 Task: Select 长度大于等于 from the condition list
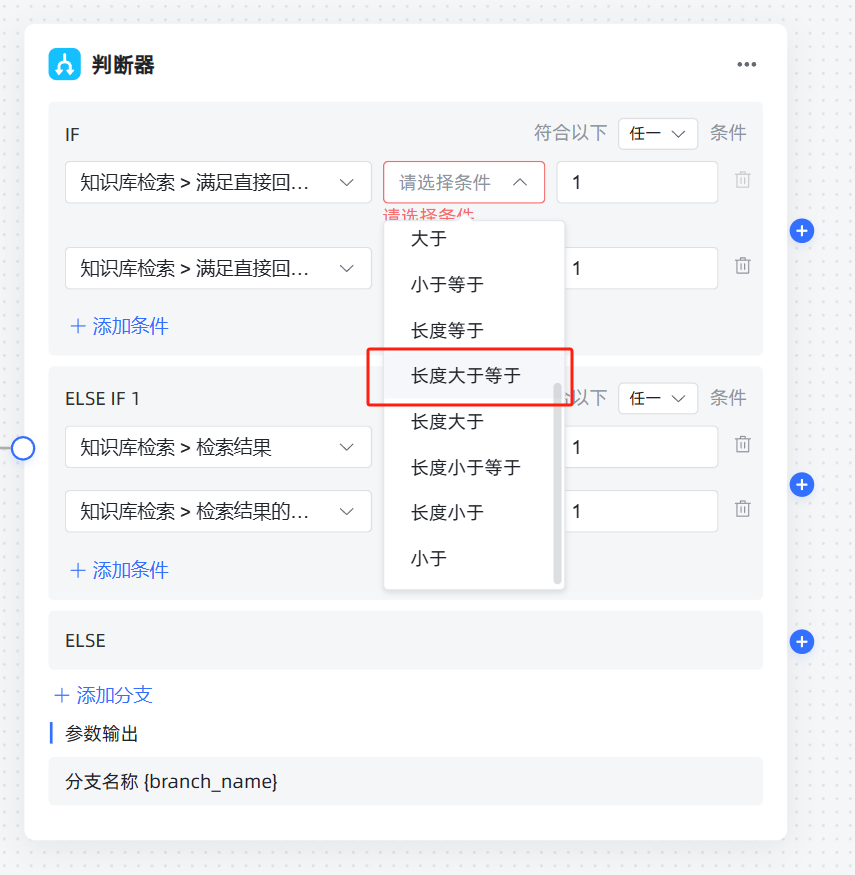point(466,376)
